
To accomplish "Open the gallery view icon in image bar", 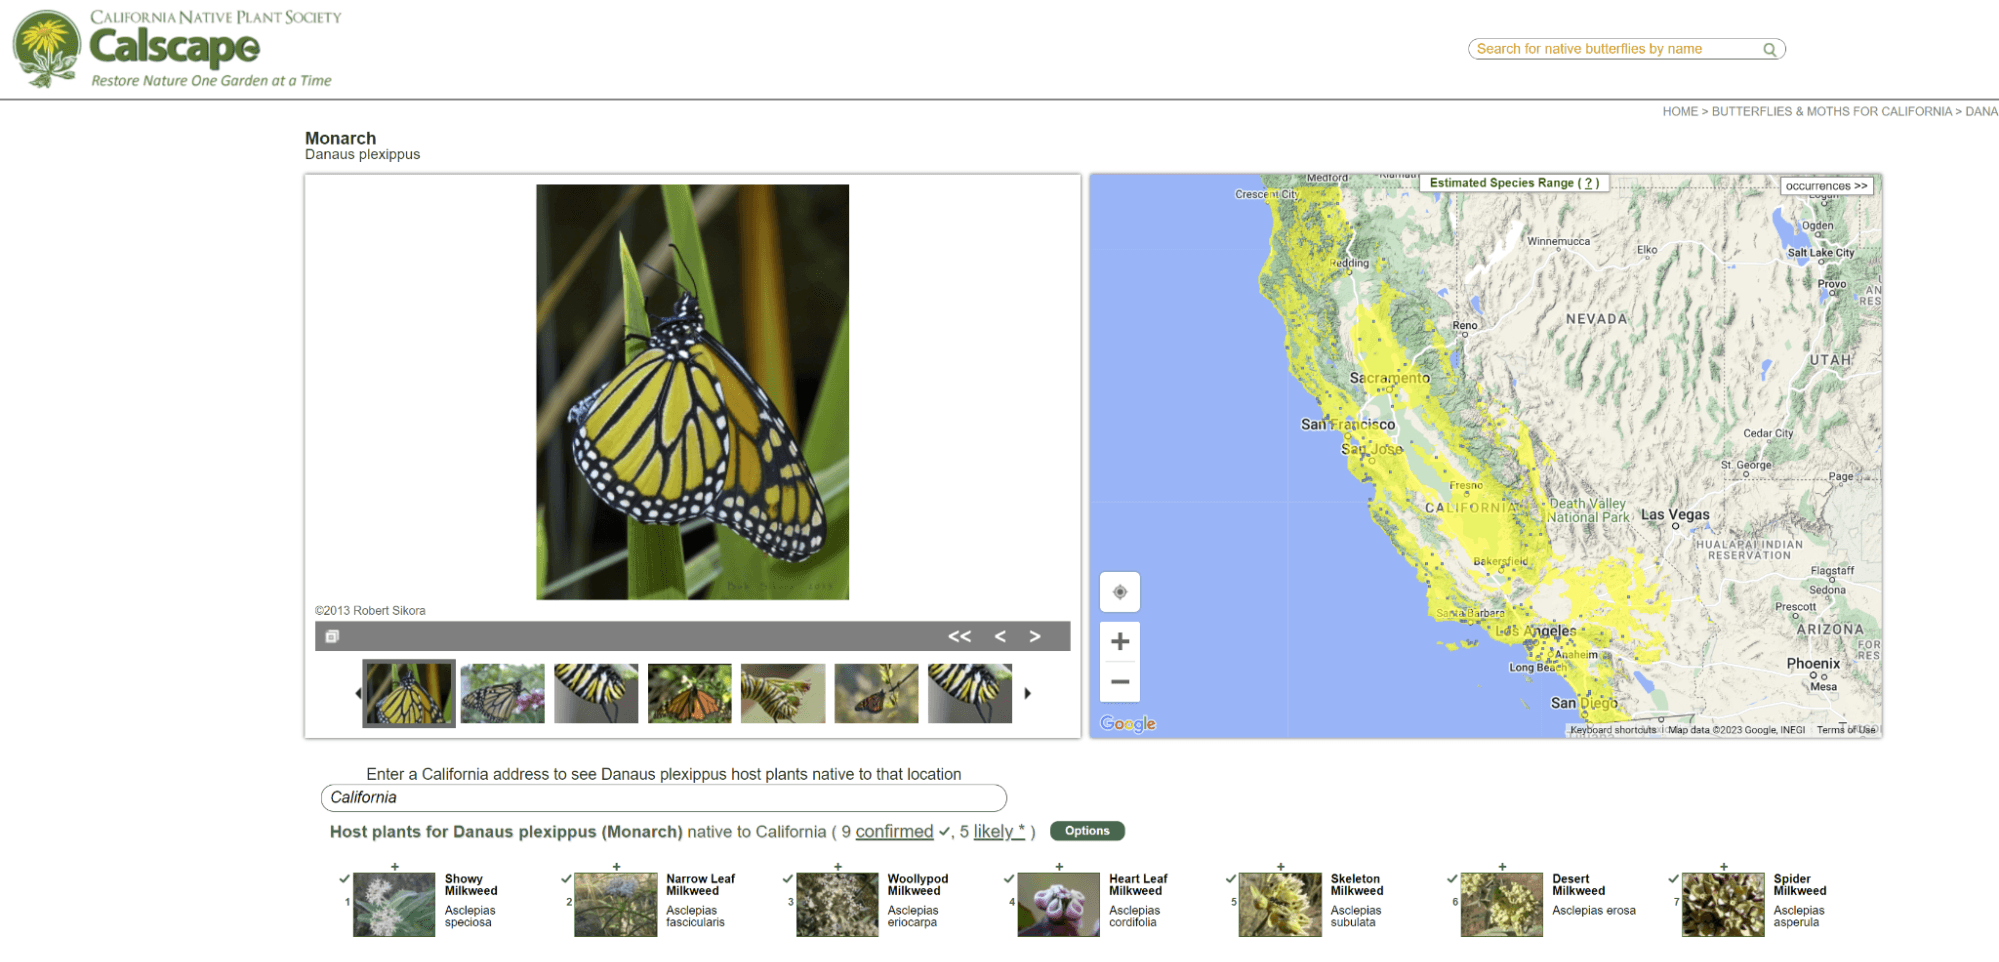I will tap(332, 636).
